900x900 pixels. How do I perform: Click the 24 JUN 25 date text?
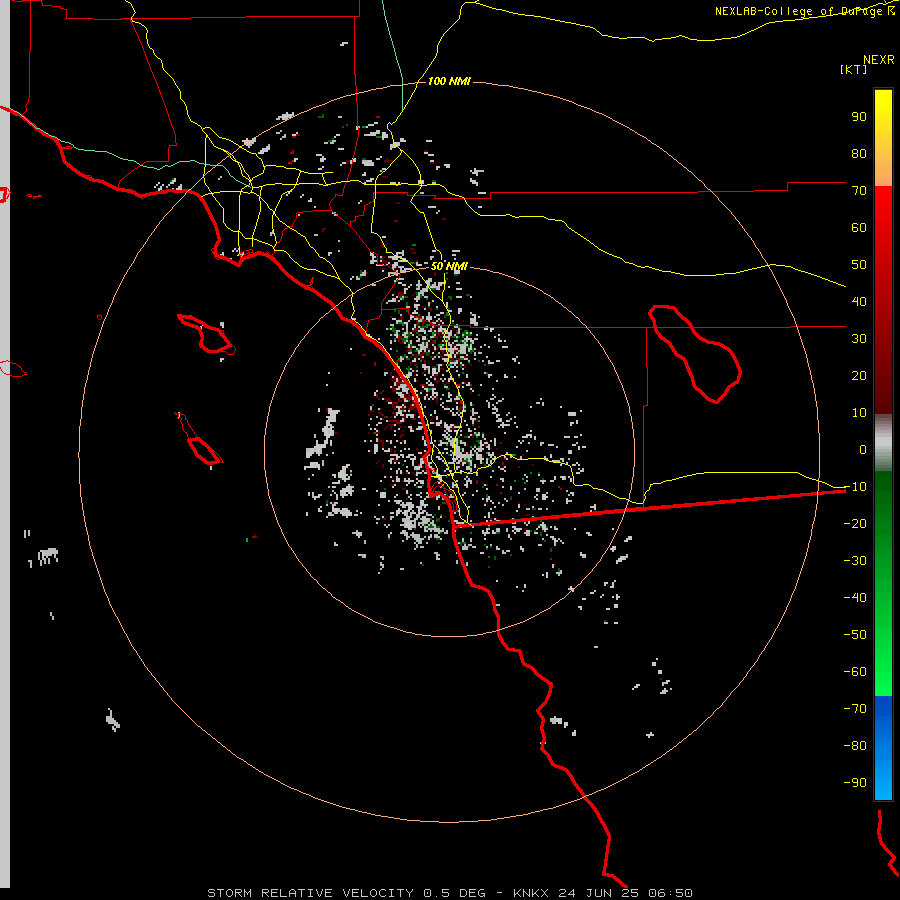click(x=599, y=893)
